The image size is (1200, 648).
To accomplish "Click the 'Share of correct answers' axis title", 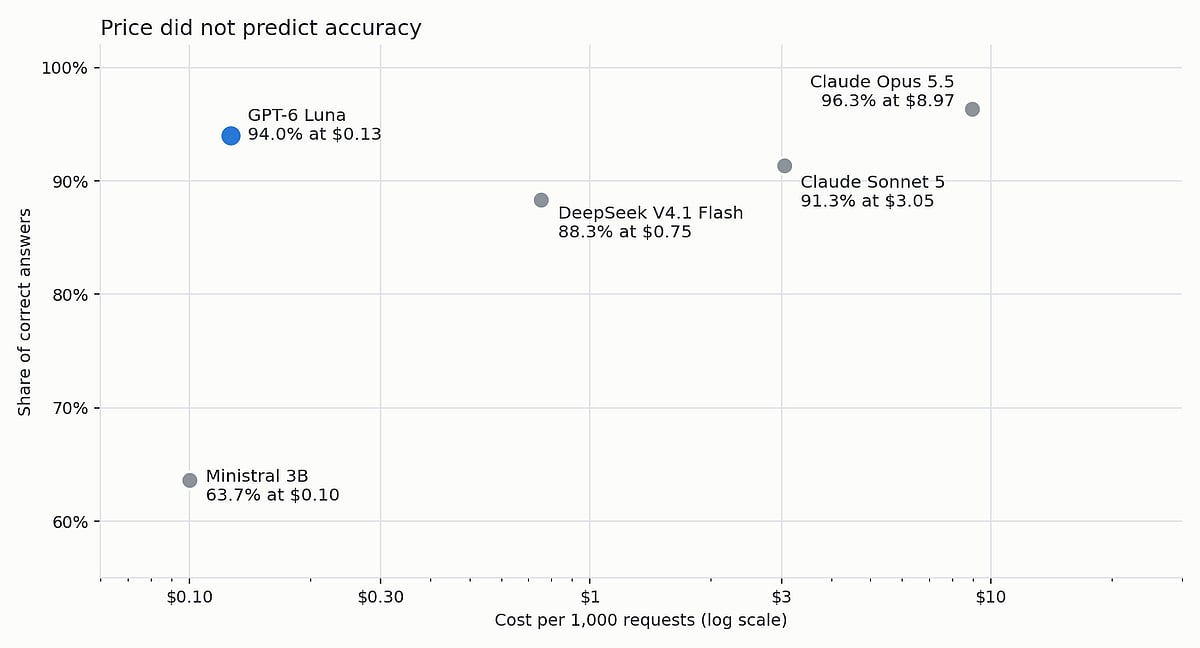I will click(x=25, y=312).
